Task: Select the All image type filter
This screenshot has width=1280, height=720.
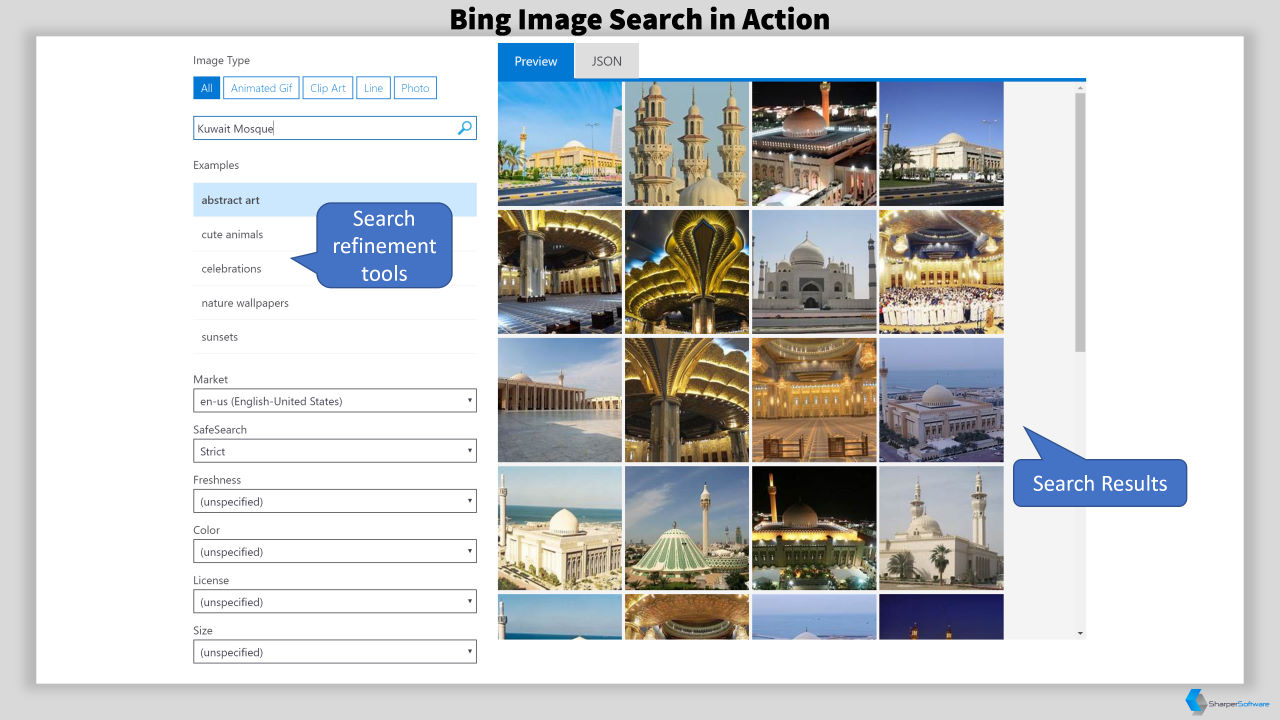Action: pos(206,88)
